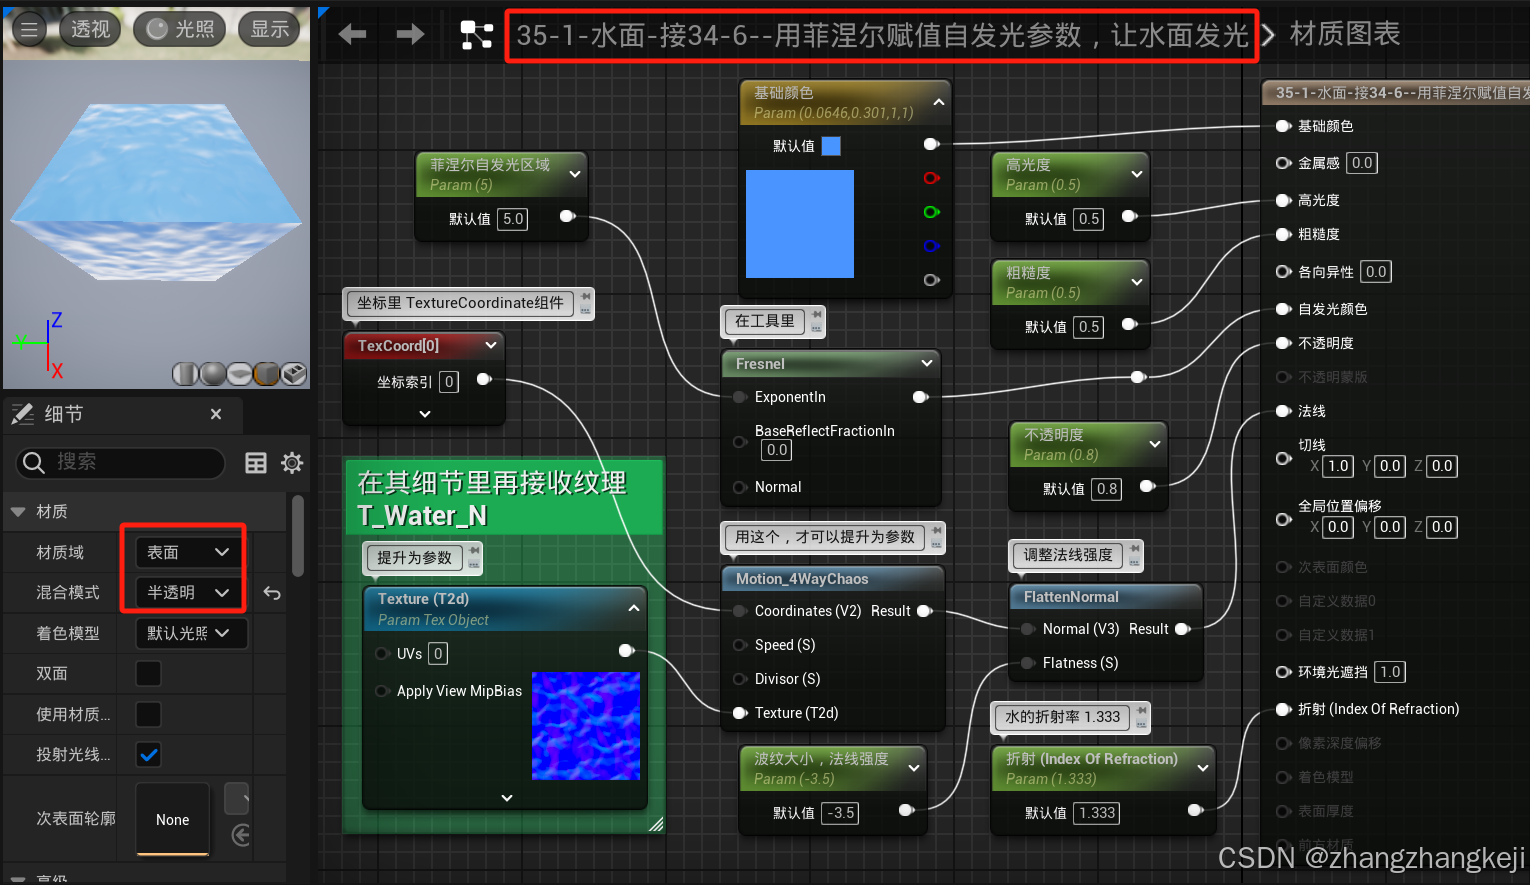Select the sphere preview mesh icon
1530x885 pixels.
point(213,373)
